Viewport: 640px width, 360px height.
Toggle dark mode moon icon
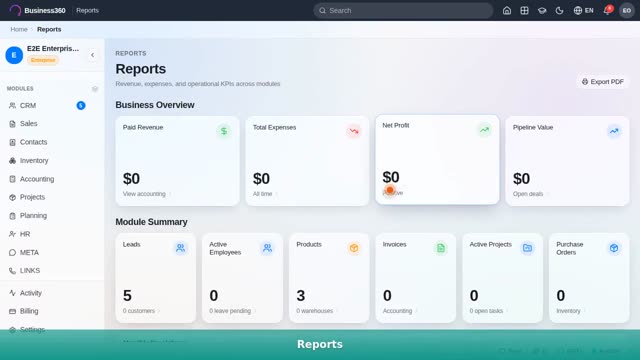[560, 11]
